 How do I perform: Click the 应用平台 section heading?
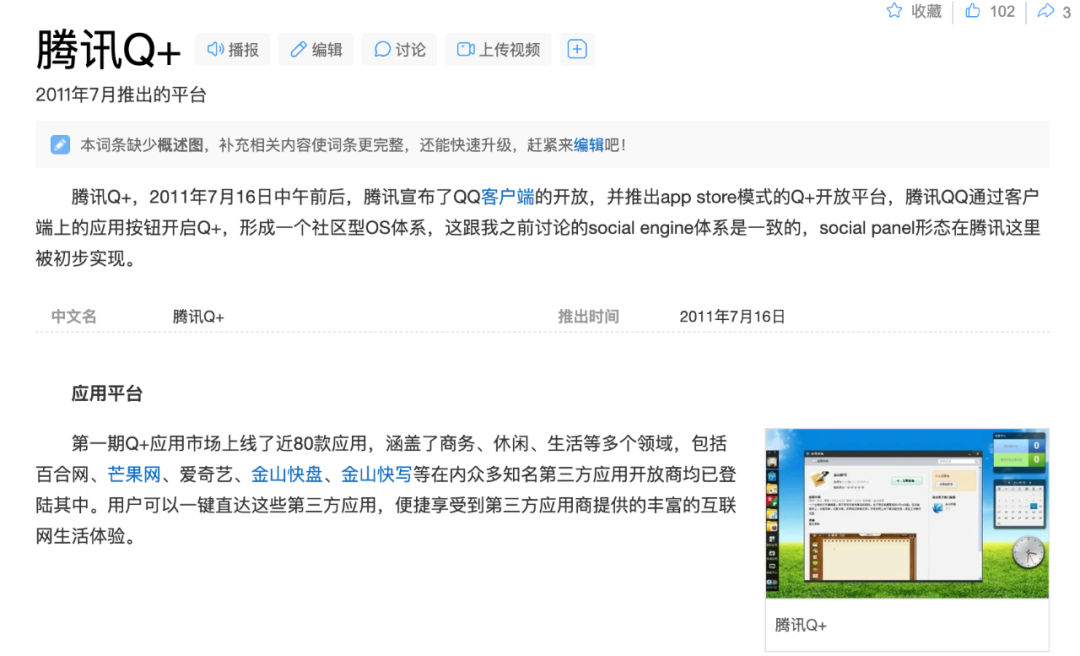107,393
